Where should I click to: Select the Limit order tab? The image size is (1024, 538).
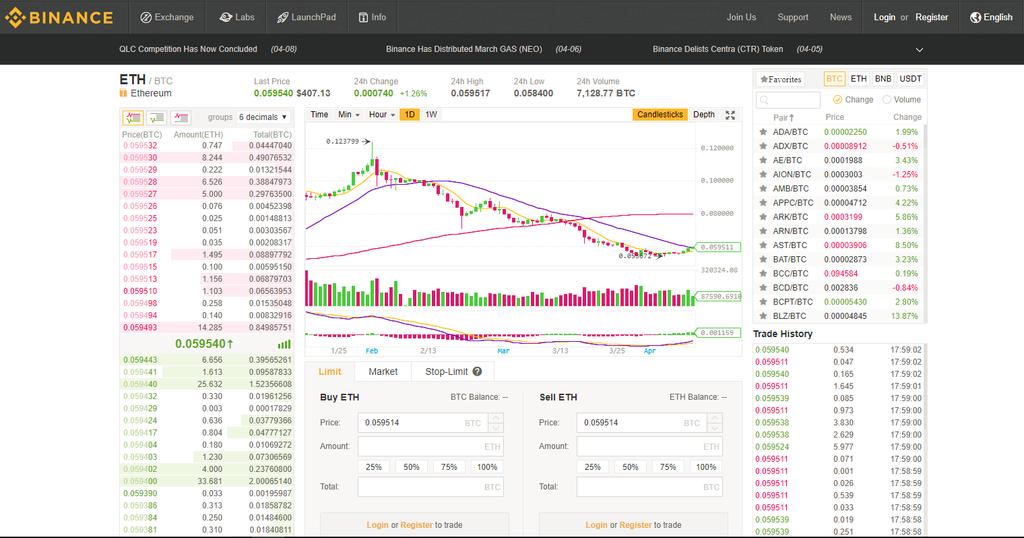pos(330,372)
